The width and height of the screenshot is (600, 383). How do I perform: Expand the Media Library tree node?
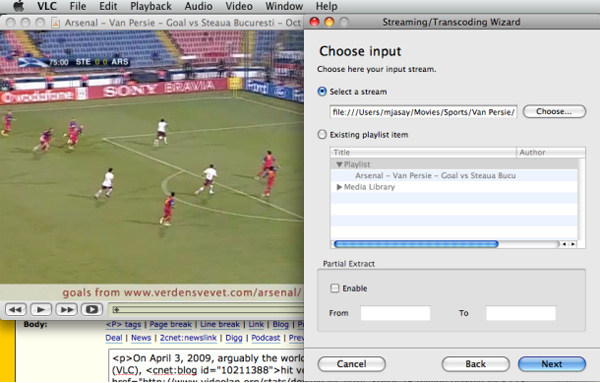339,187
